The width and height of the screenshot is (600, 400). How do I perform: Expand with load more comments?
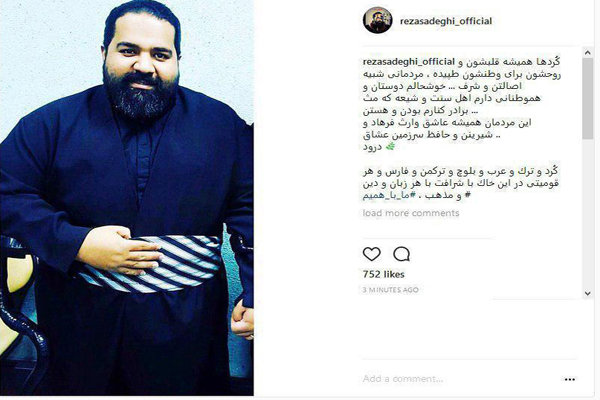tap(411, 213)
